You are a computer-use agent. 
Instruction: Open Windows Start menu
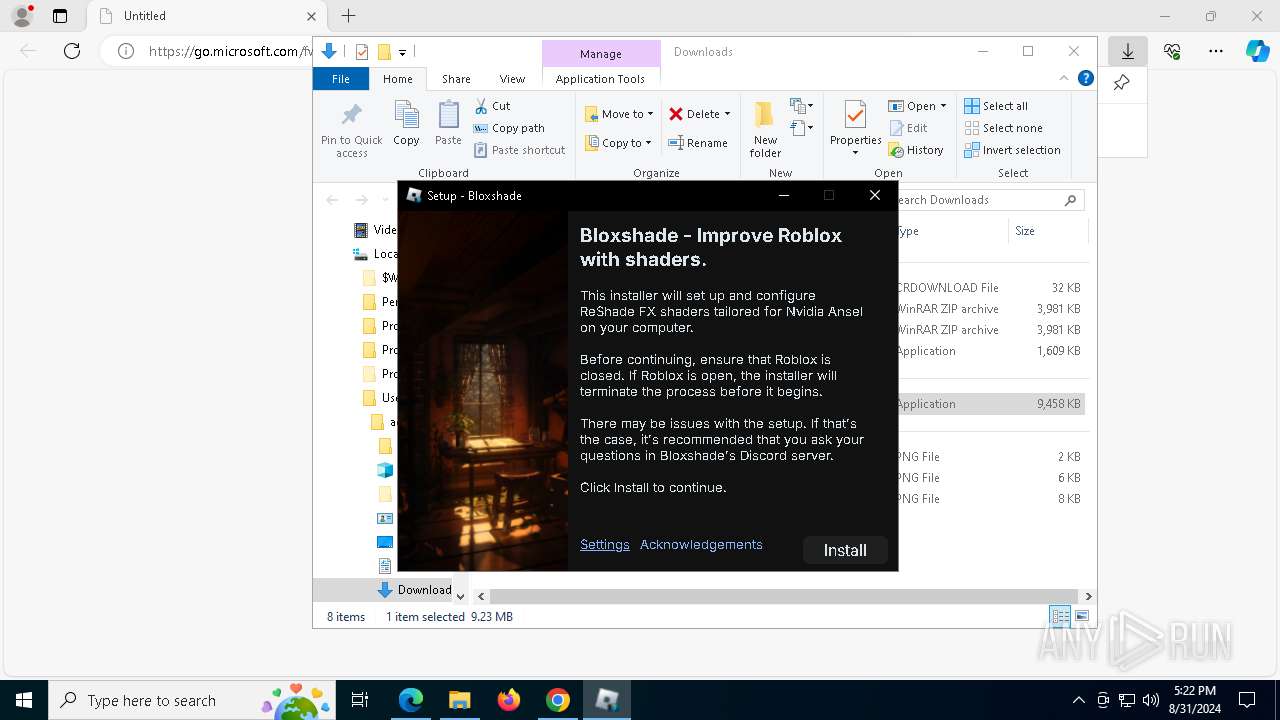coord(24,700)
